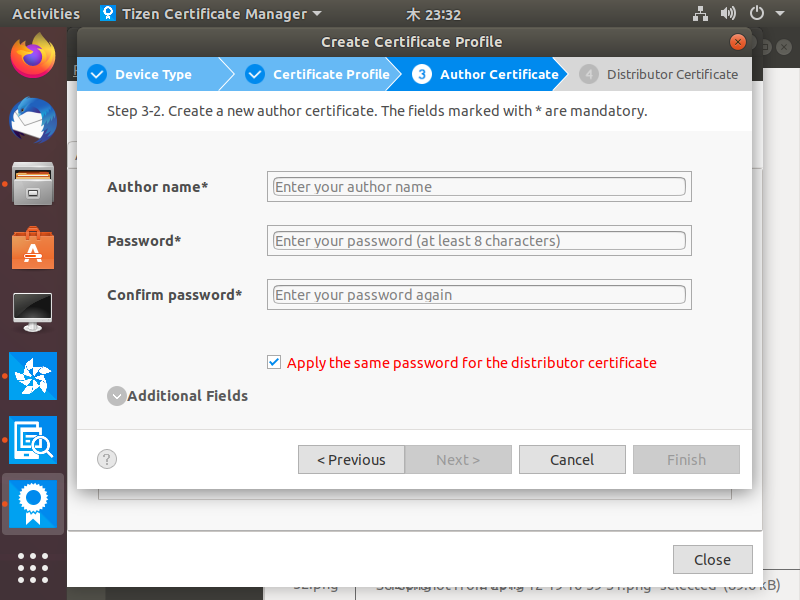Click the 'Apply the same password' red label
The image size is (800, 600).
point(471,363)
